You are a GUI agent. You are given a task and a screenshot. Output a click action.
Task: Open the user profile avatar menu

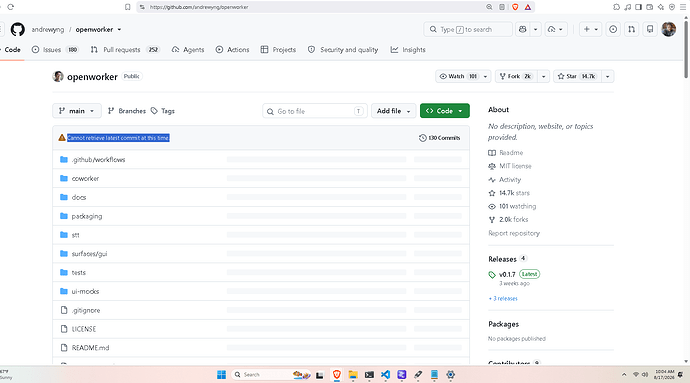pos(668,29)
